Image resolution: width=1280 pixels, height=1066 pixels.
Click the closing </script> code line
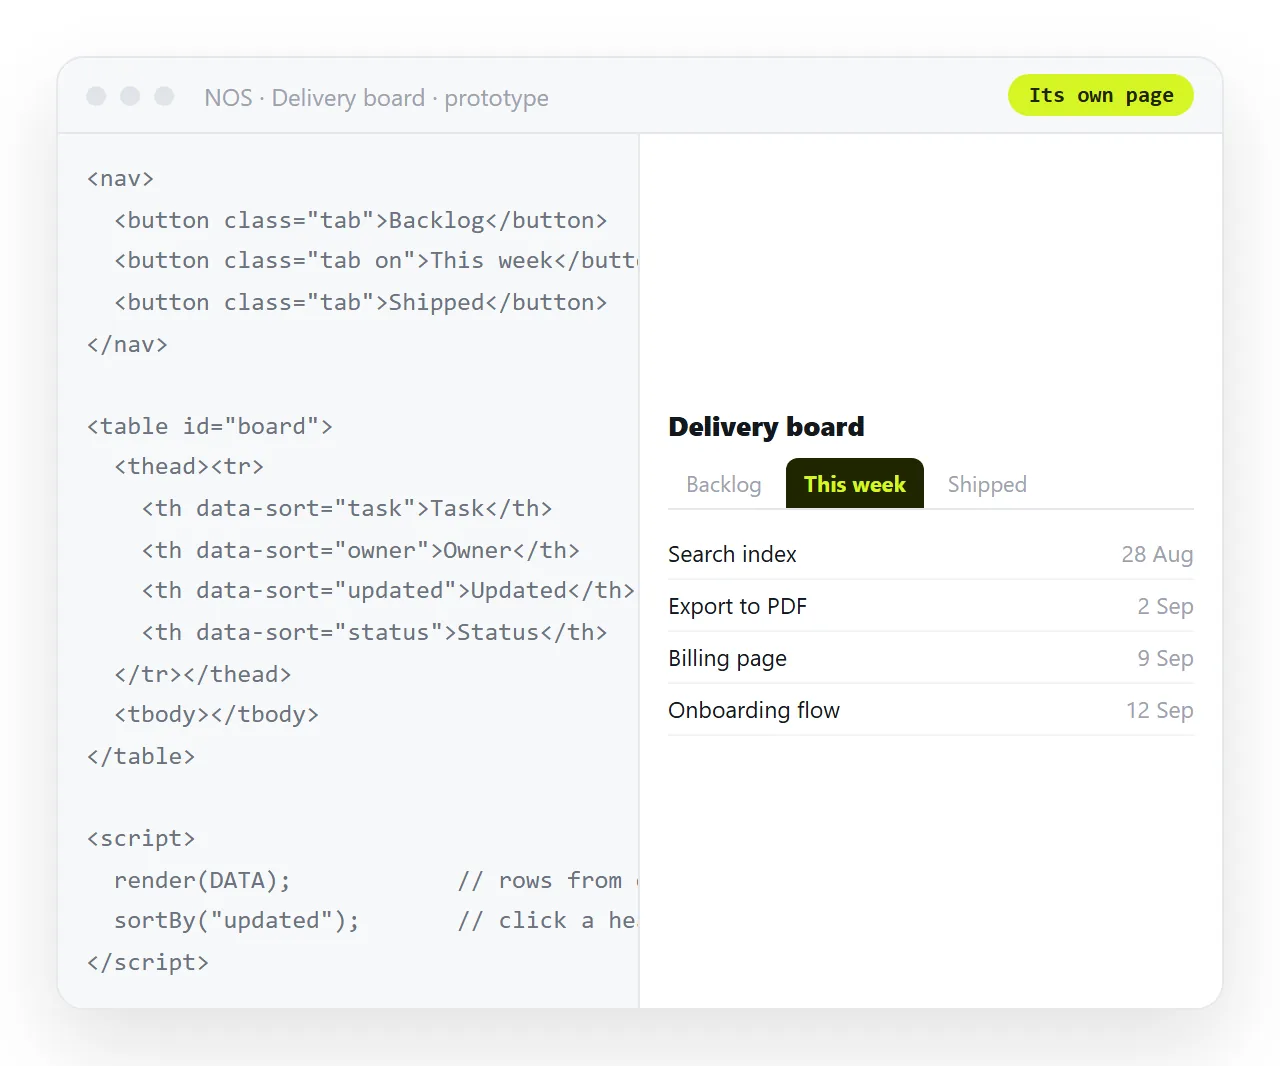tap(148, 962)
